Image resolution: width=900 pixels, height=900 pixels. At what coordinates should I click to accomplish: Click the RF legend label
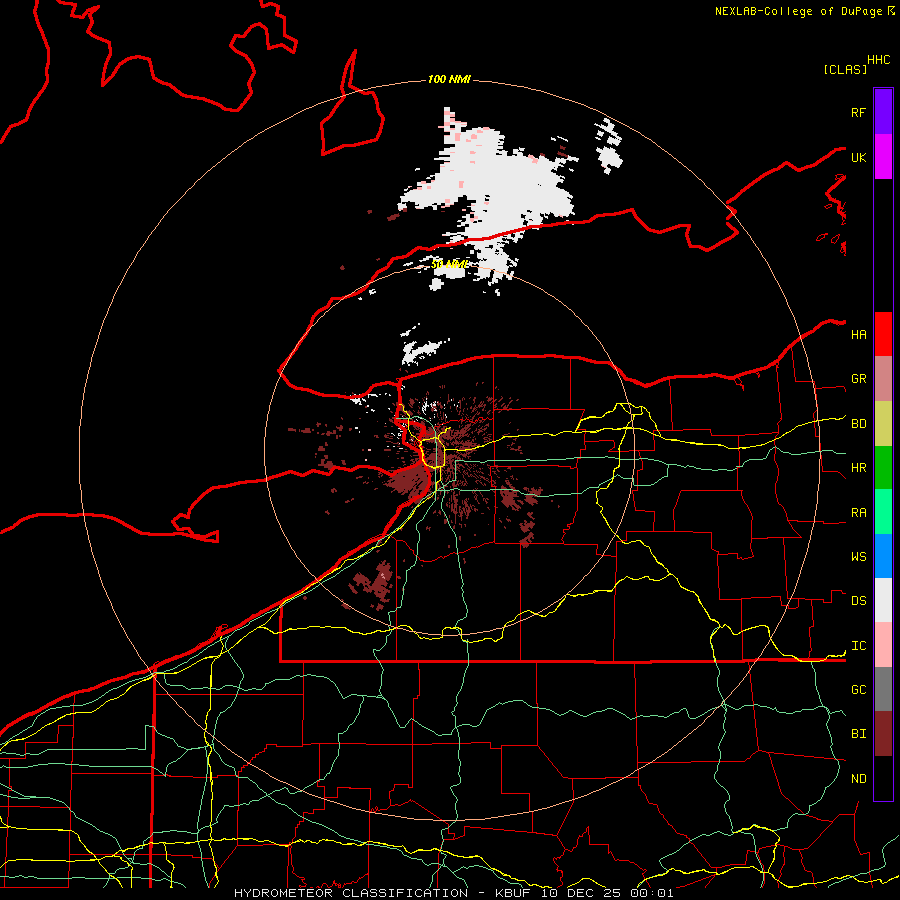pos(858,112)
